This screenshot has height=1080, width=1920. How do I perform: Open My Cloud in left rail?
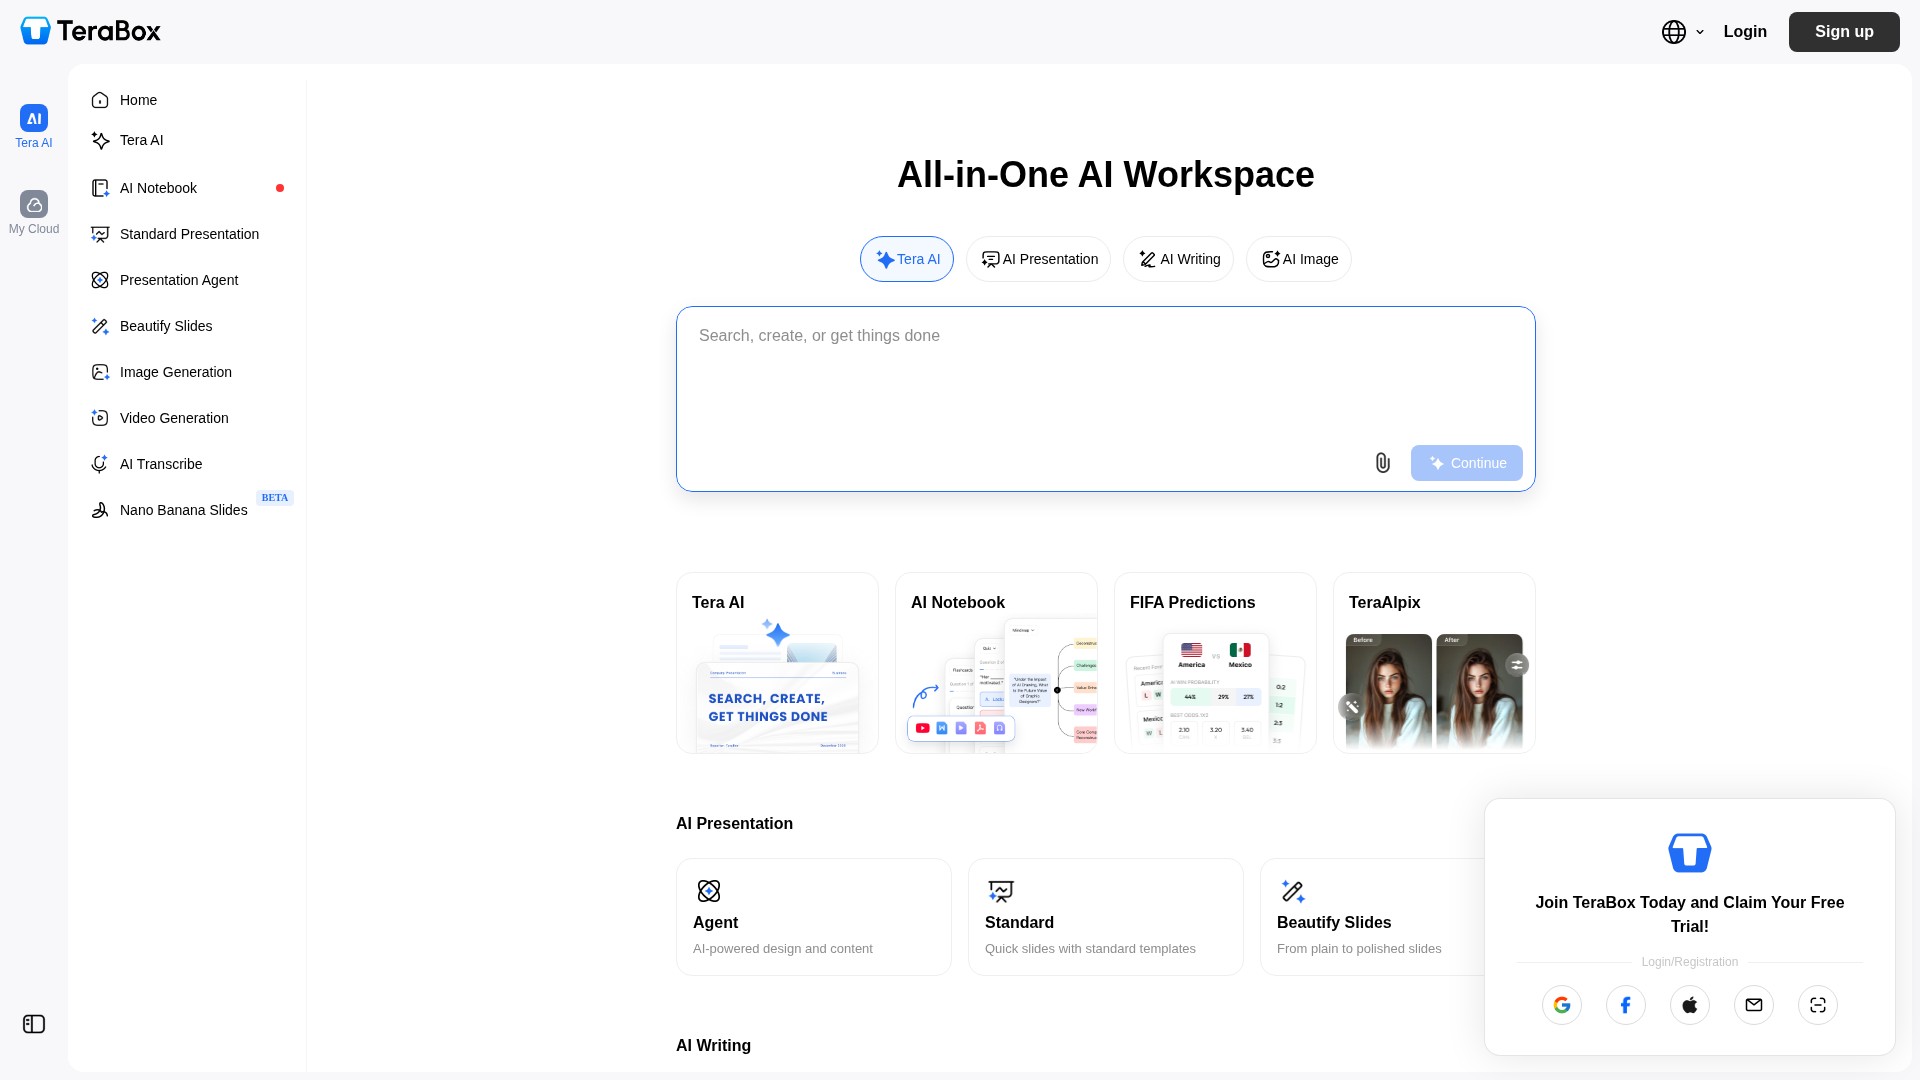(x=34, y=213)
